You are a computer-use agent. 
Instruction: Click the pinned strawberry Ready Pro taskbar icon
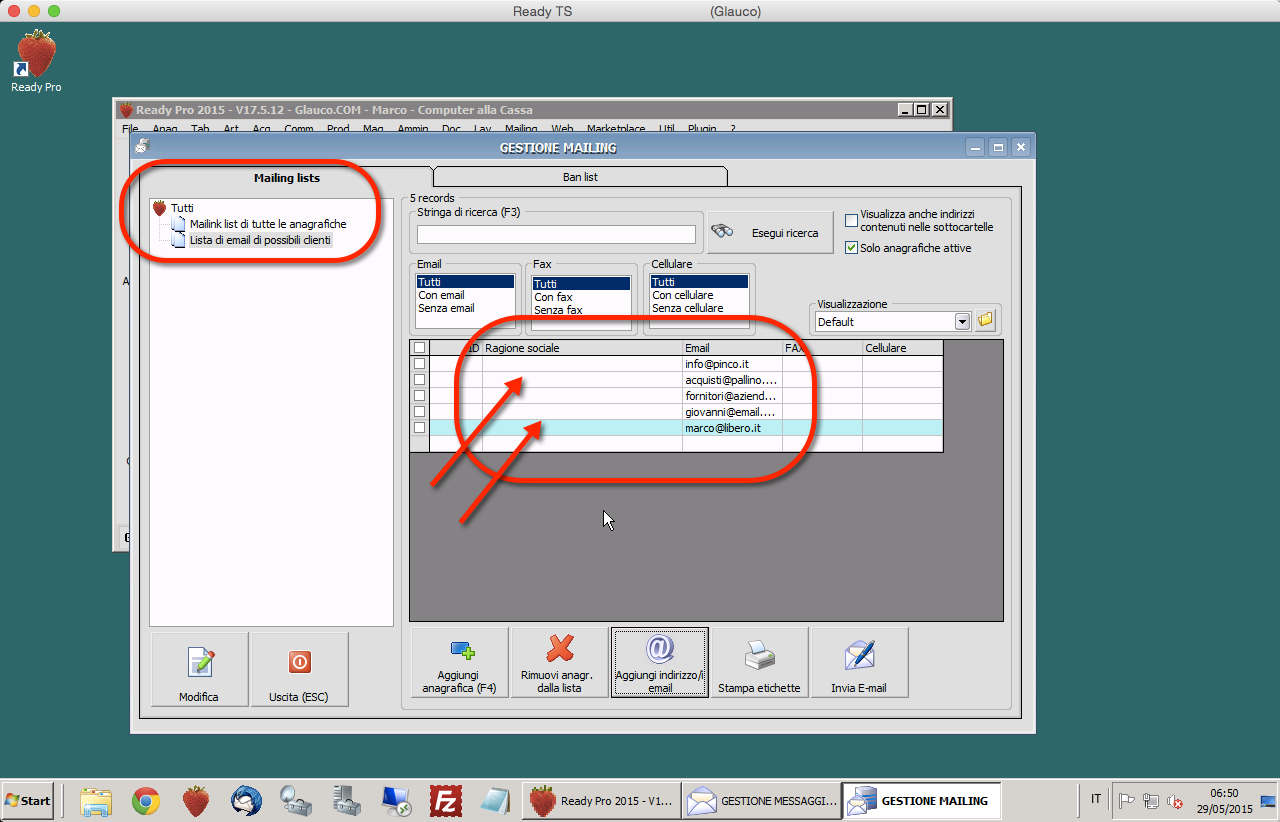[196, 800]
